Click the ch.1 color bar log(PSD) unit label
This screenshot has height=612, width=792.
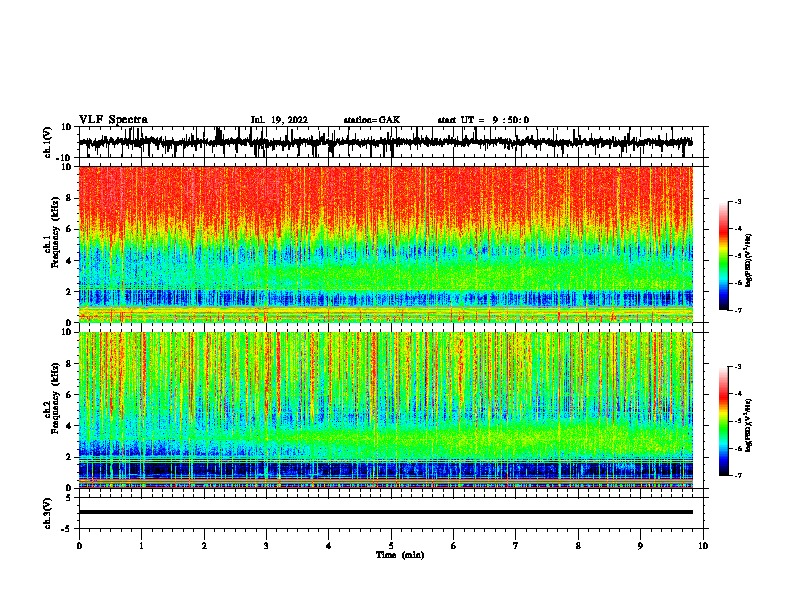tap(749, 260)
